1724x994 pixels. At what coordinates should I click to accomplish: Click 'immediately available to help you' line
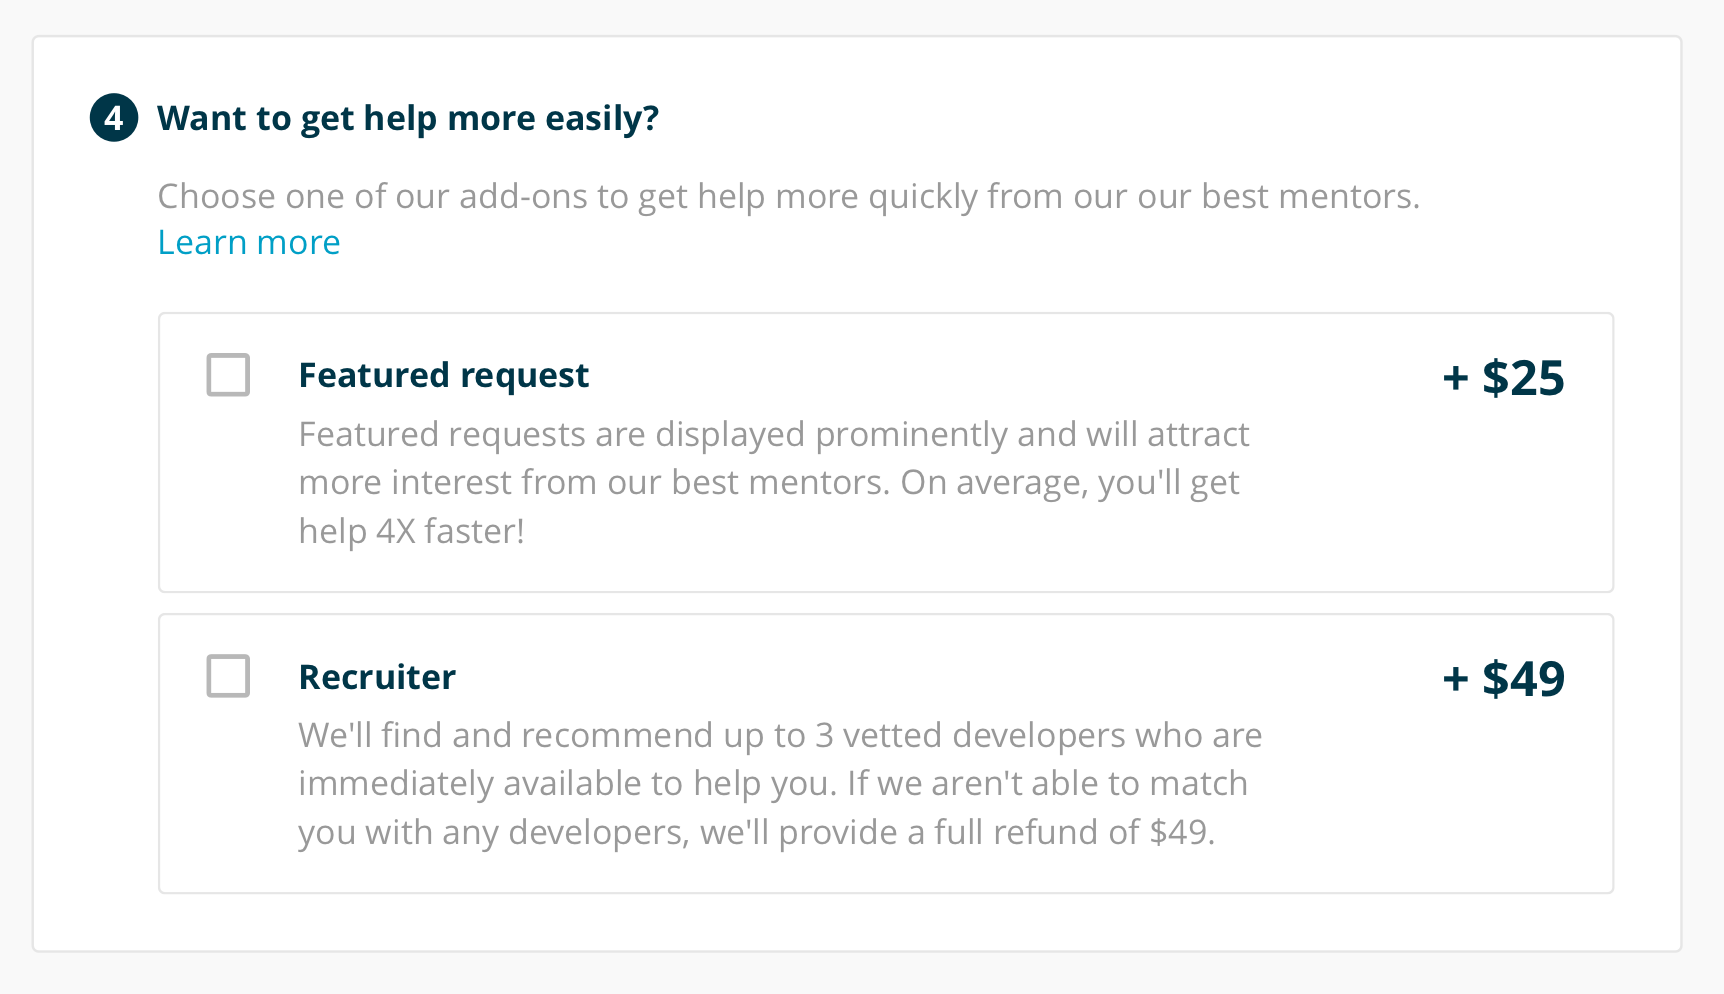tap(773, 784)
